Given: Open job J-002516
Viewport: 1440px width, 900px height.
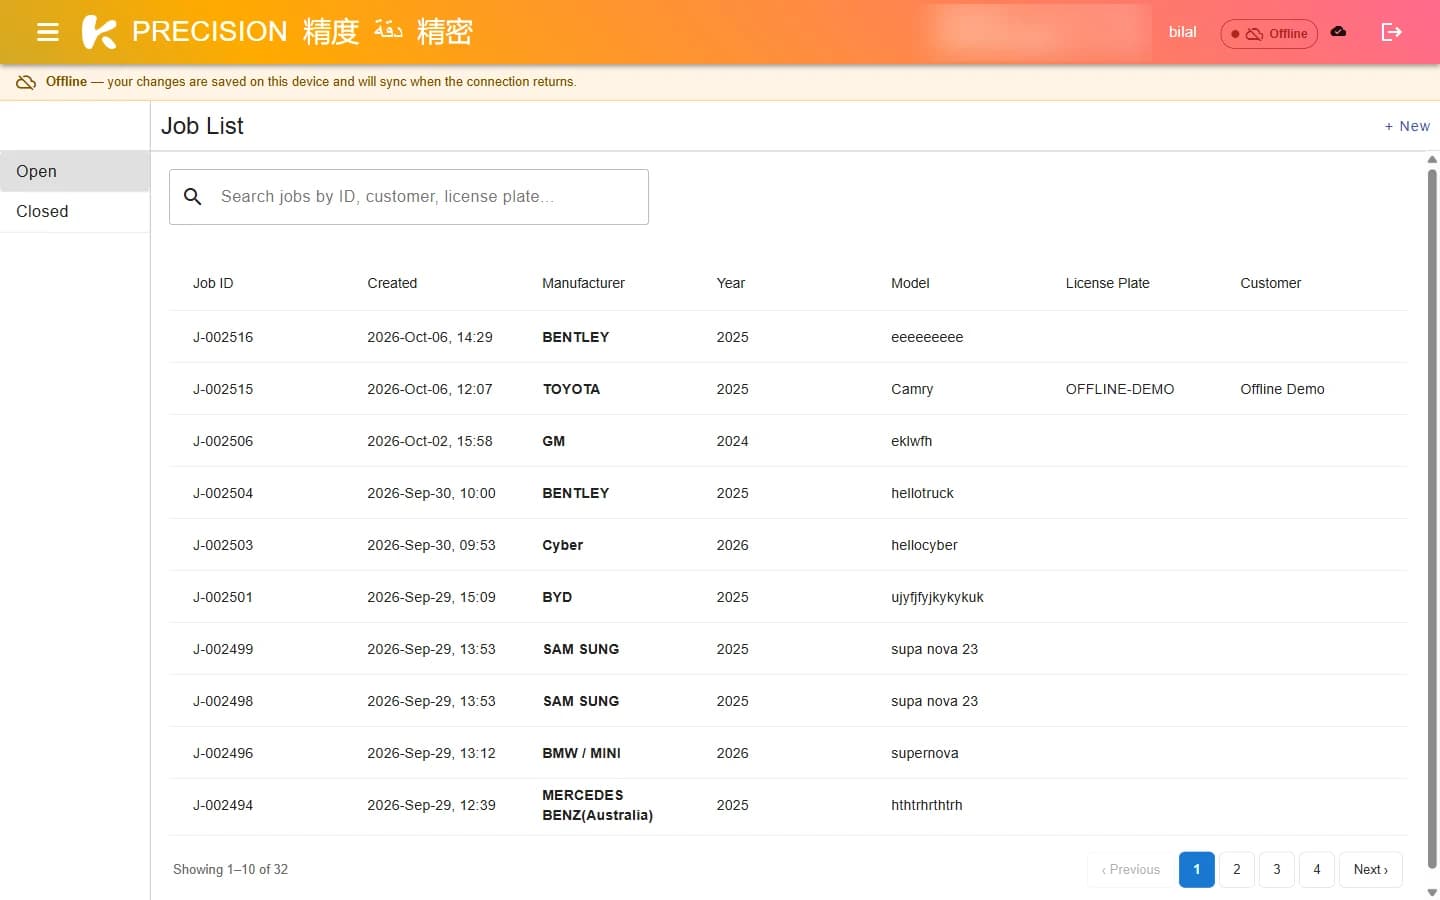Looking at the screenshot, I should tap(788, 337).
